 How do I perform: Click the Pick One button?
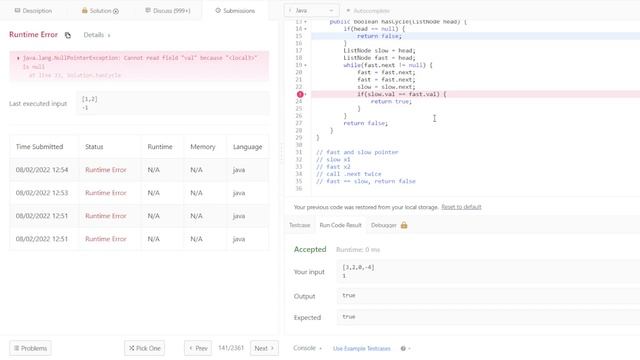click(x=144, y=348)
